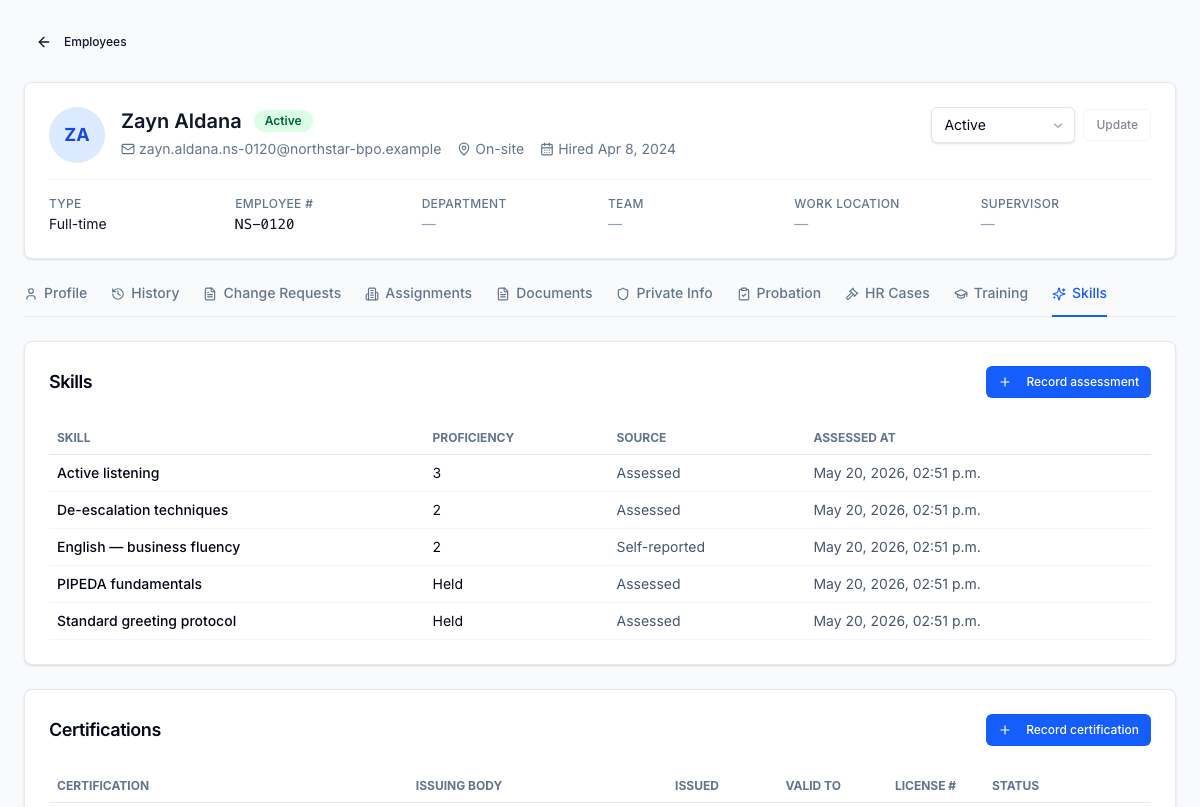Click the LICENSE # column header
1200x807 pixels.
click(x=926, y=786)
